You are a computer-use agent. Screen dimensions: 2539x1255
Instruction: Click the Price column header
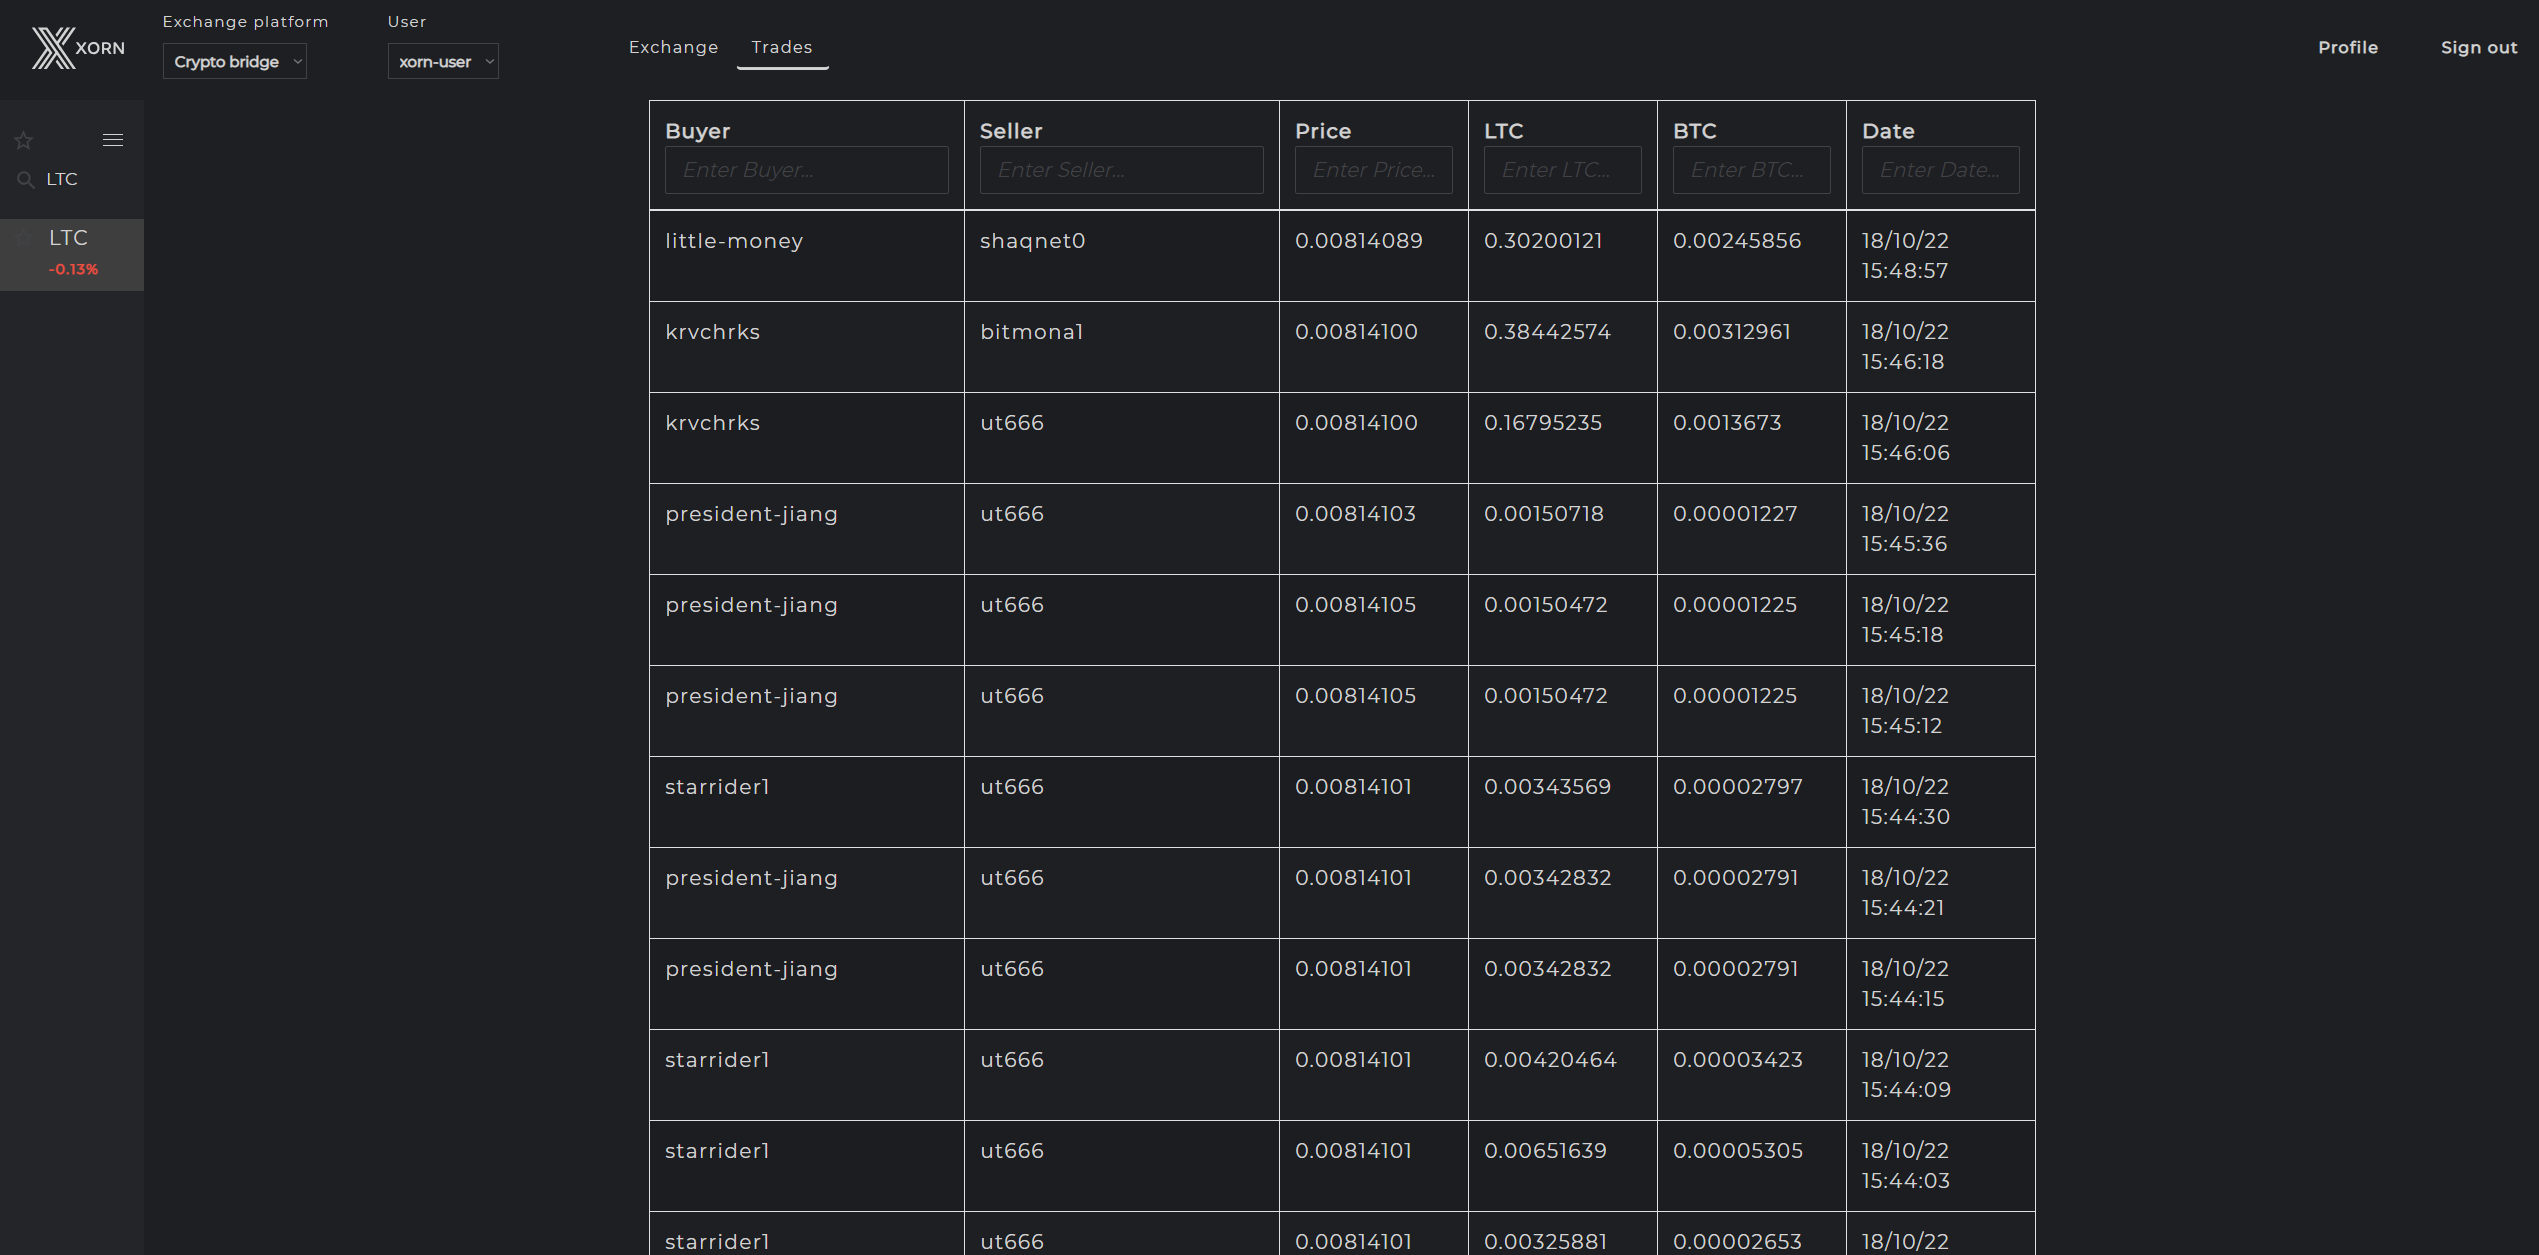tap(1323, 131)
